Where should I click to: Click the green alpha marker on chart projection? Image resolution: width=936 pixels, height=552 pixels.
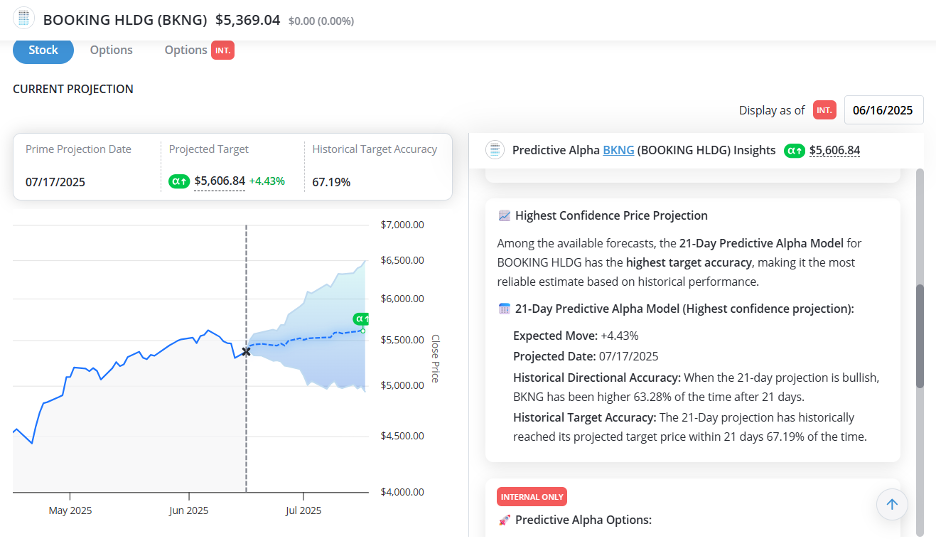(x=361, y=319)
